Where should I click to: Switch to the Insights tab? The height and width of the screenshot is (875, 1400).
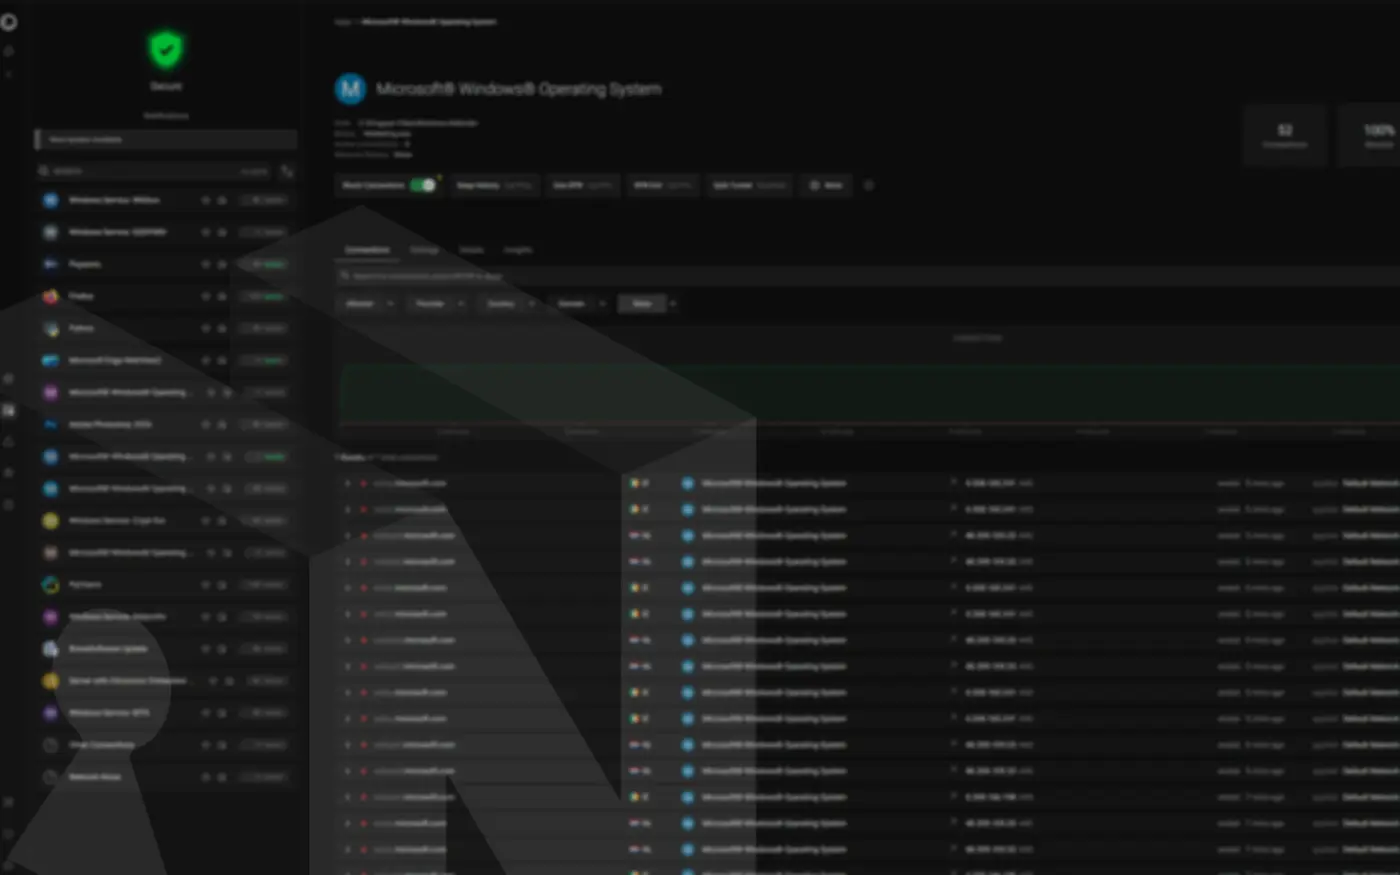[518, 250]
